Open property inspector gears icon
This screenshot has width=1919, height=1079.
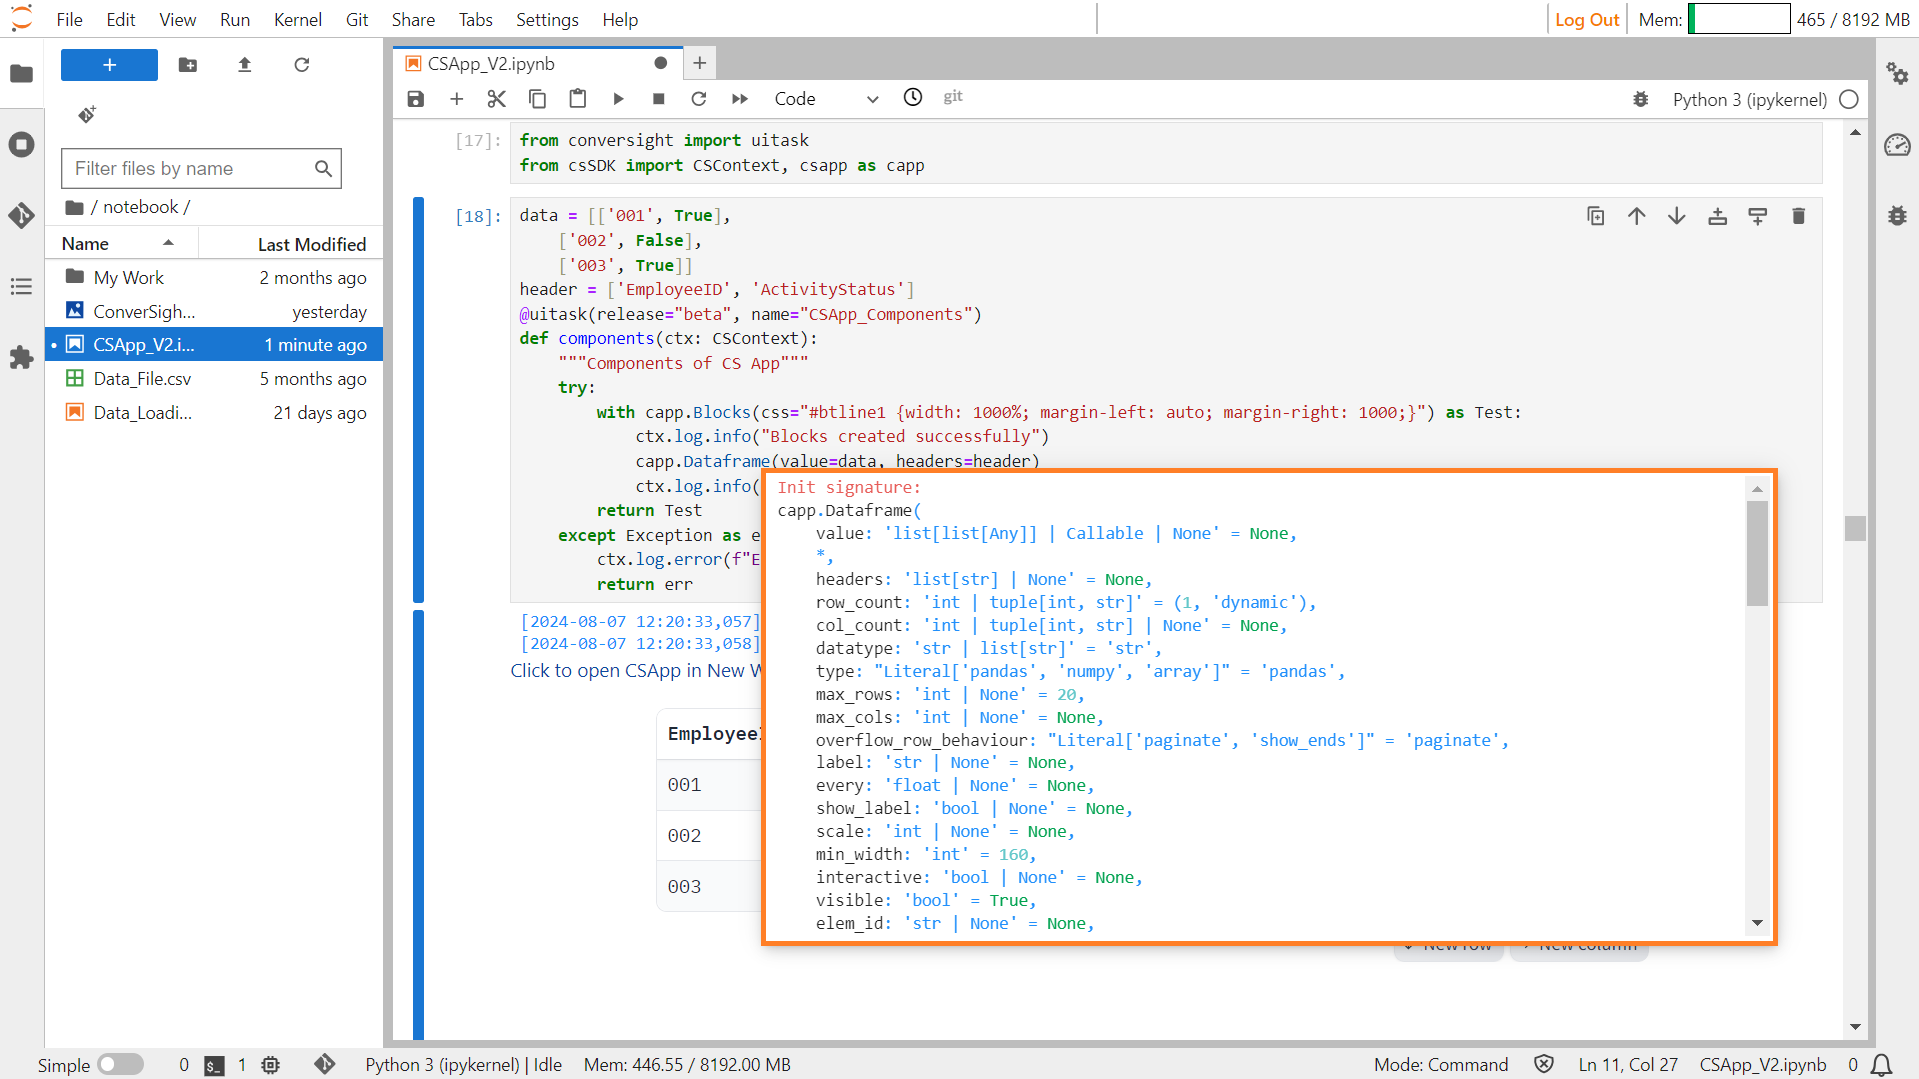click(1897, 73)
